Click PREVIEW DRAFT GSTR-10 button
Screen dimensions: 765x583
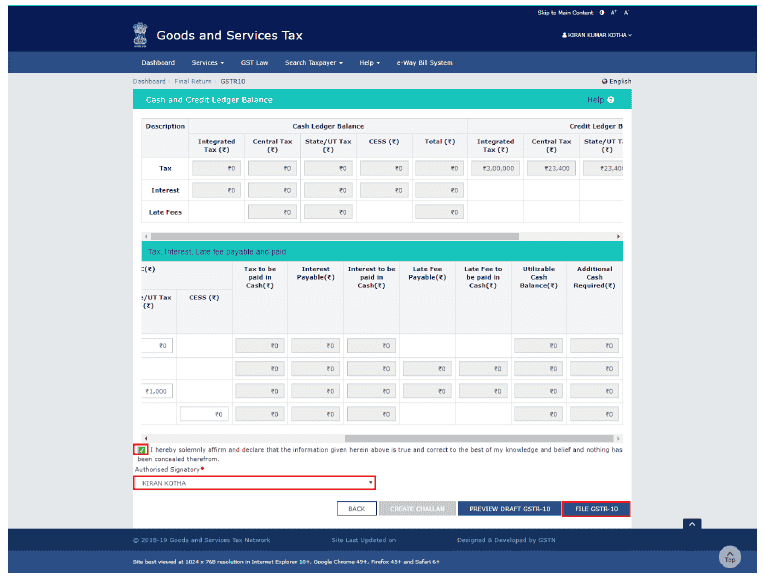tap(509, 508)
